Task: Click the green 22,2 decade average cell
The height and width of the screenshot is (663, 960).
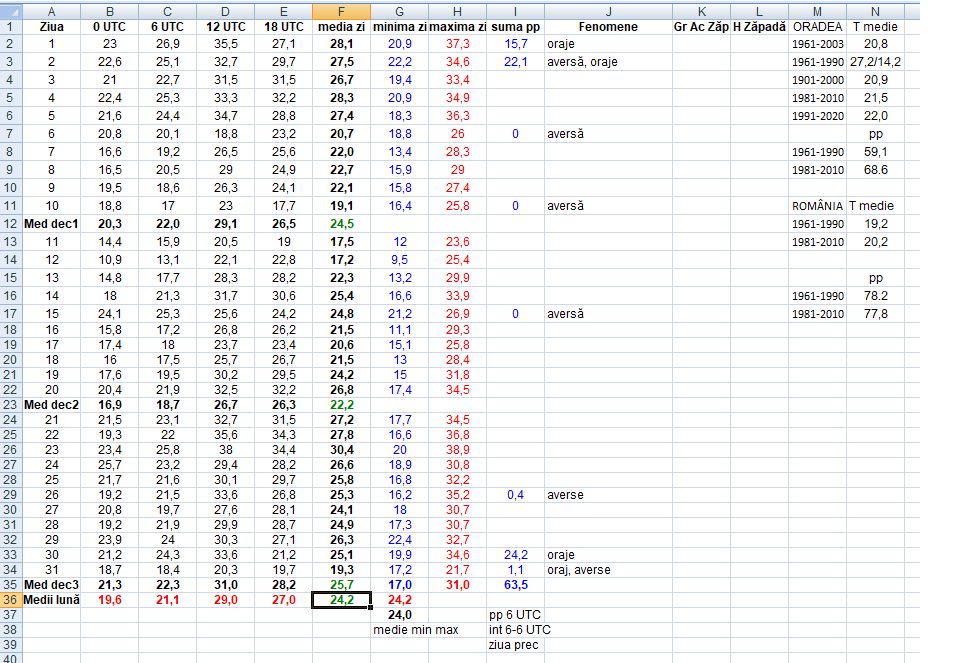Action: tap(341, 405)
